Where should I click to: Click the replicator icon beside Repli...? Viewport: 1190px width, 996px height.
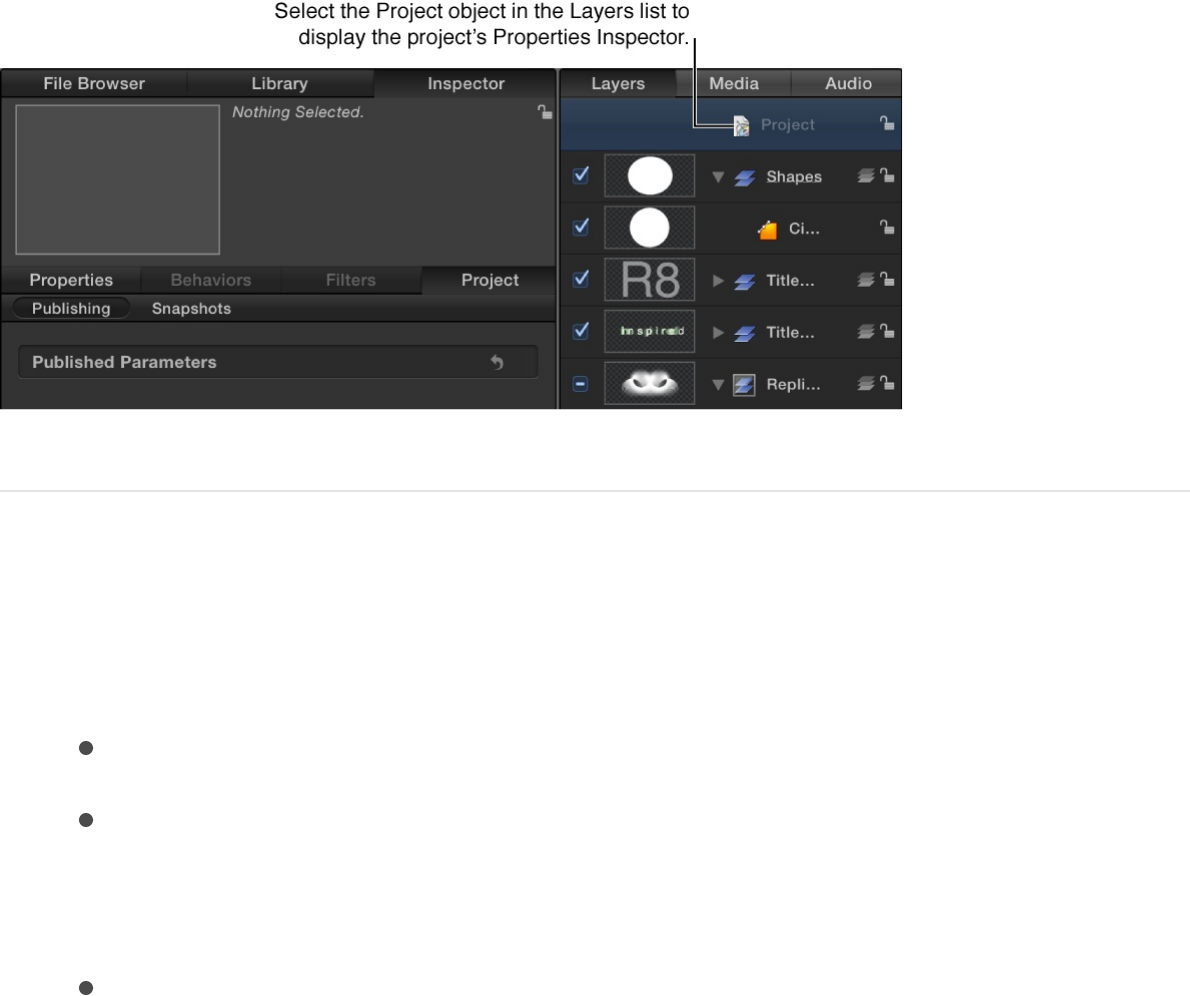click(x=744, y=385)
